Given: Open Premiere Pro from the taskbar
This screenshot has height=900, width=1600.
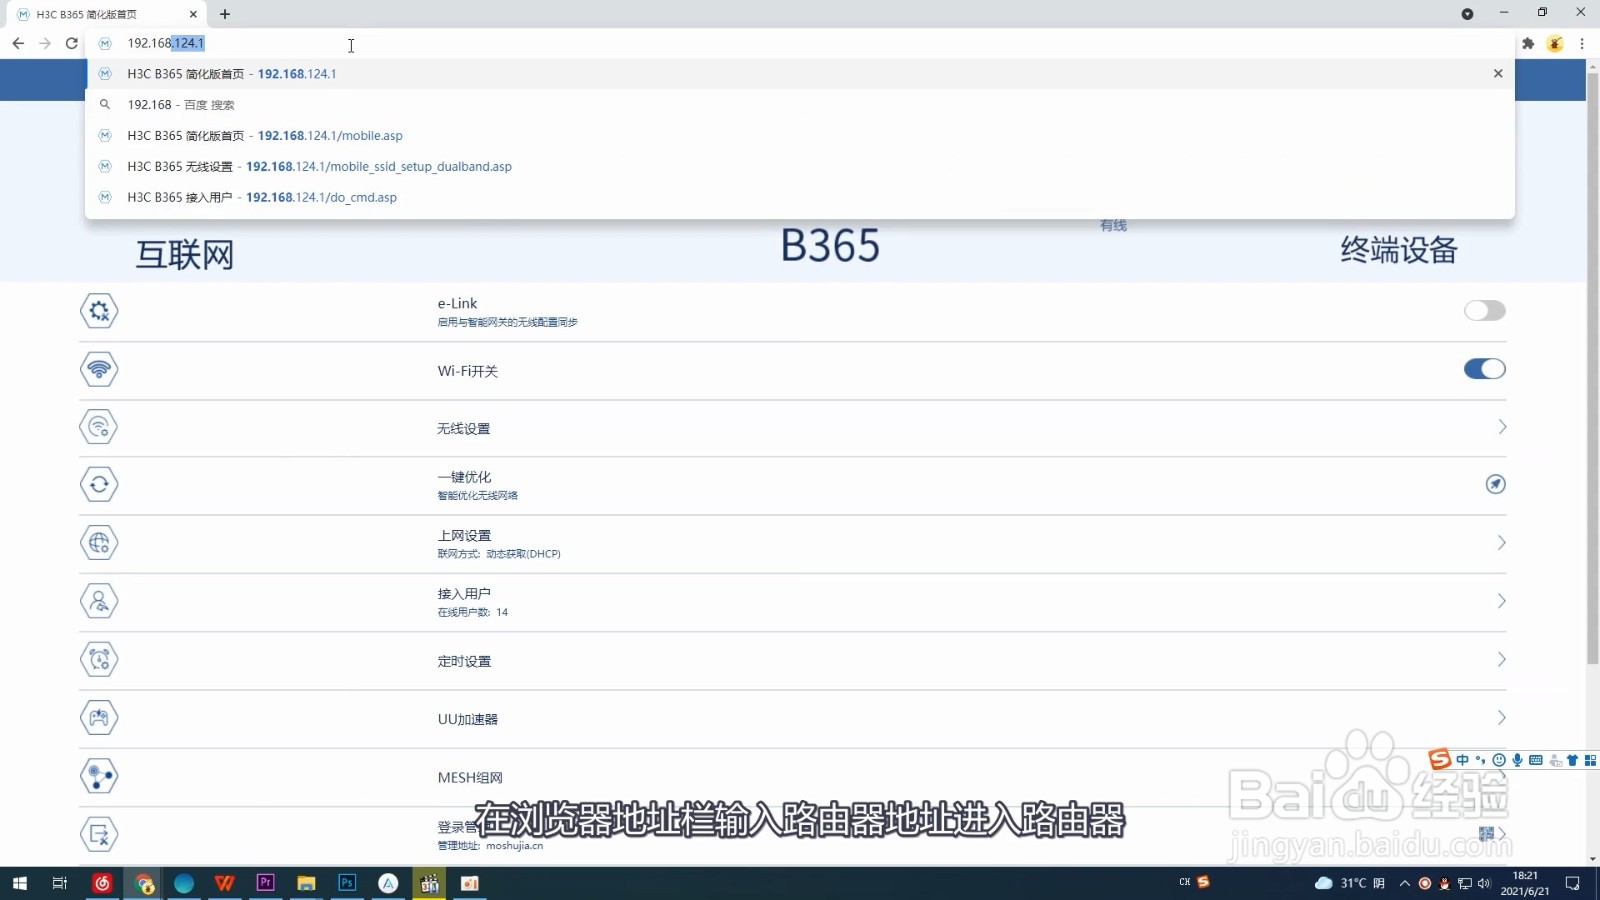Looking at the screenshot, I should coord(266,883).
